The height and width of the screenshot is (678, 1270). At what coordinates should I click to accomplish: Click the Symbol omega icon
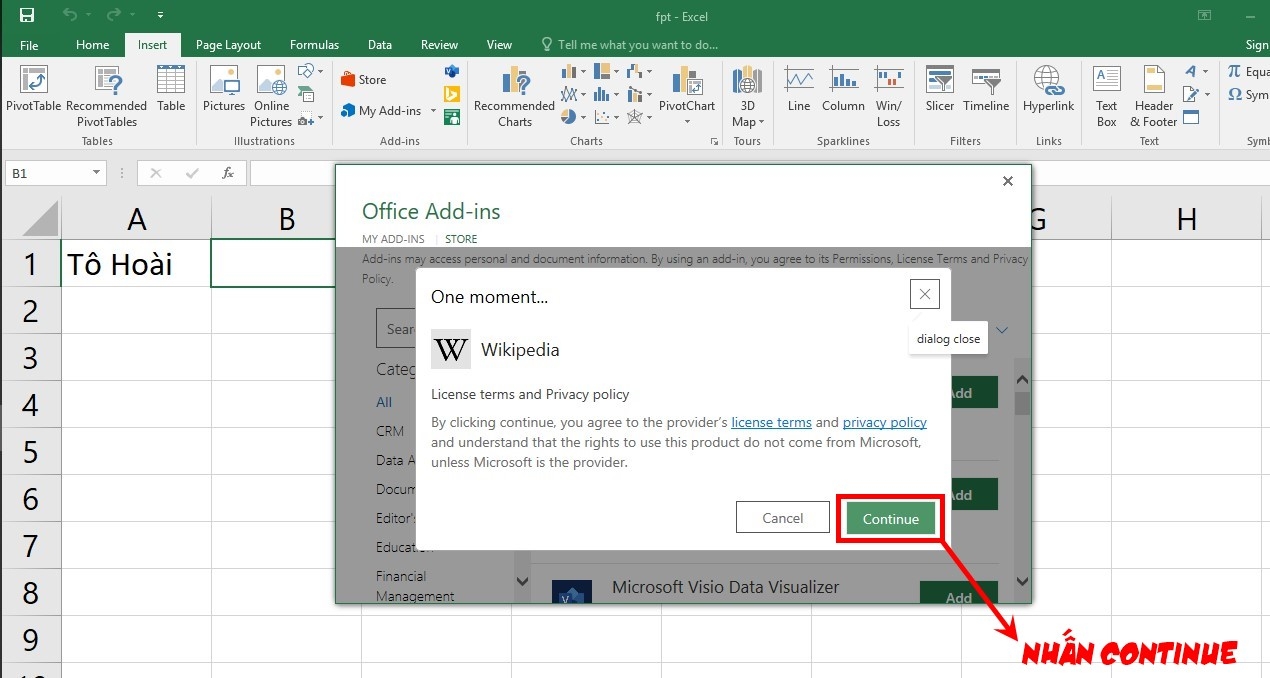pos(1235,95)
